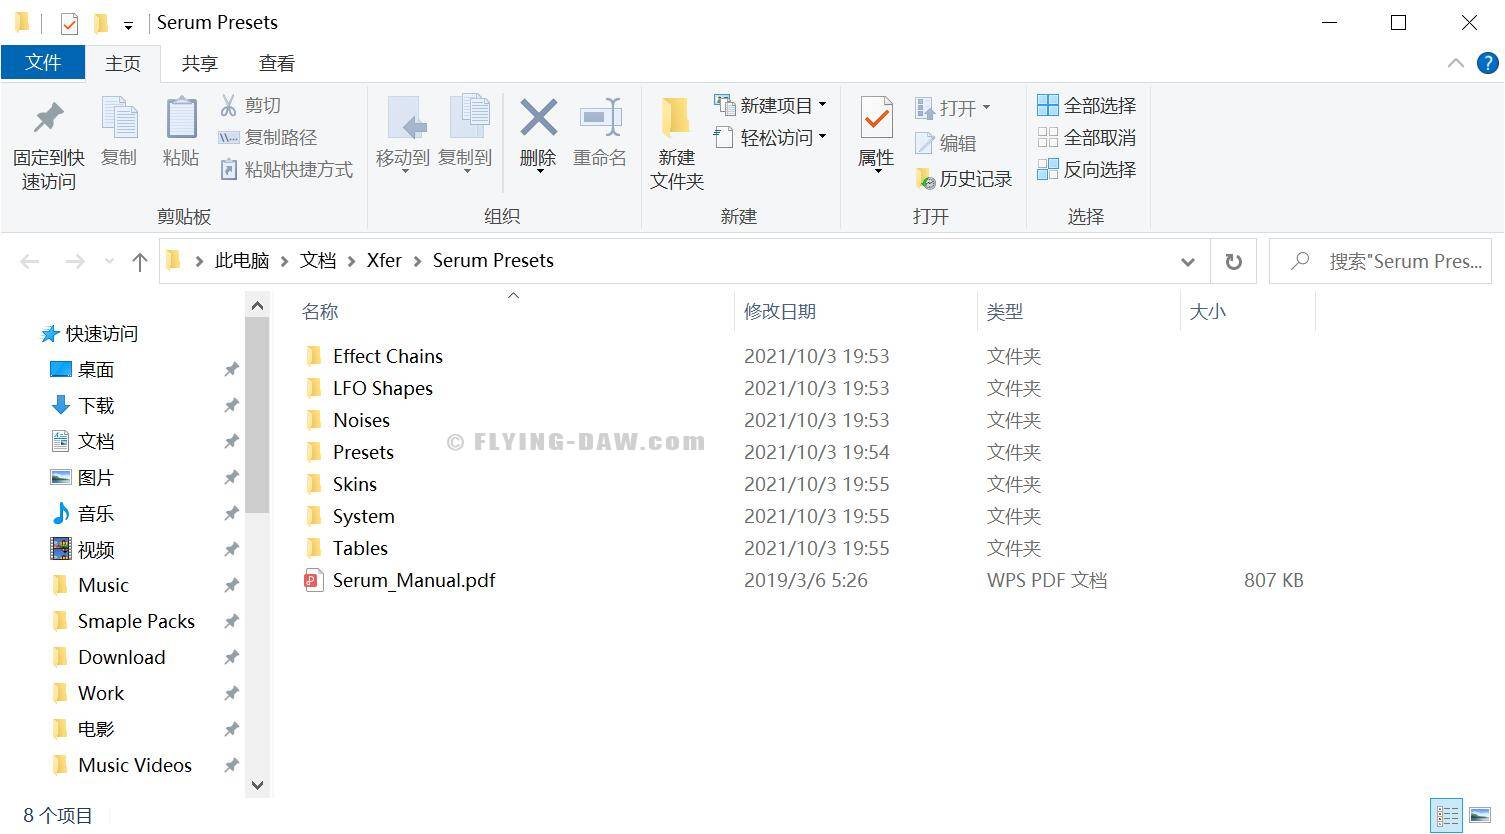Viewport: 1505px width, 834px height.
Task: Expand the address bar history dropdown
Action: pos(1188,262)
